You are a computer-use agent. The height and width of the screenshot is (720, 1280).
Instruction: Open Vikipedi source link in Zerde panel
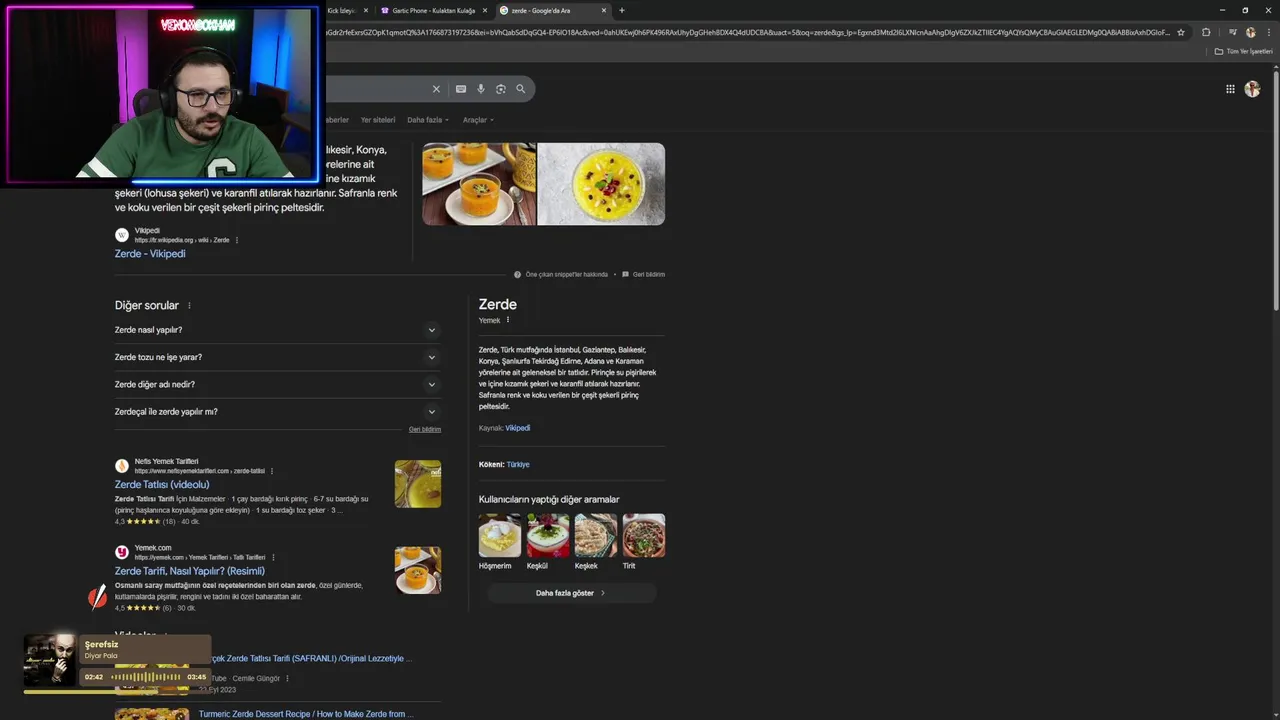coord(517,428)
